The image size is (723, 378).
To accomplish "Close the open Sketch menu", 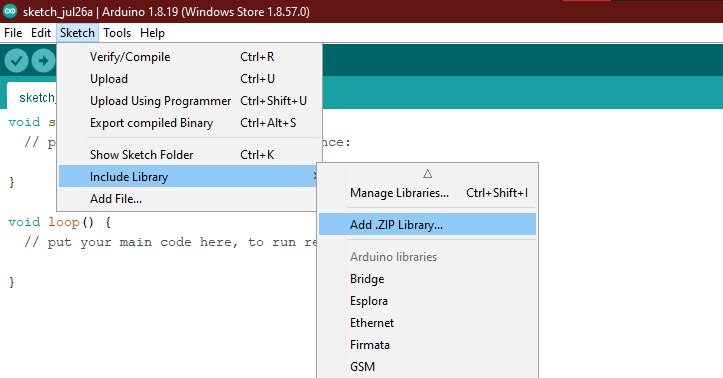I will click(x=77, y=33).
